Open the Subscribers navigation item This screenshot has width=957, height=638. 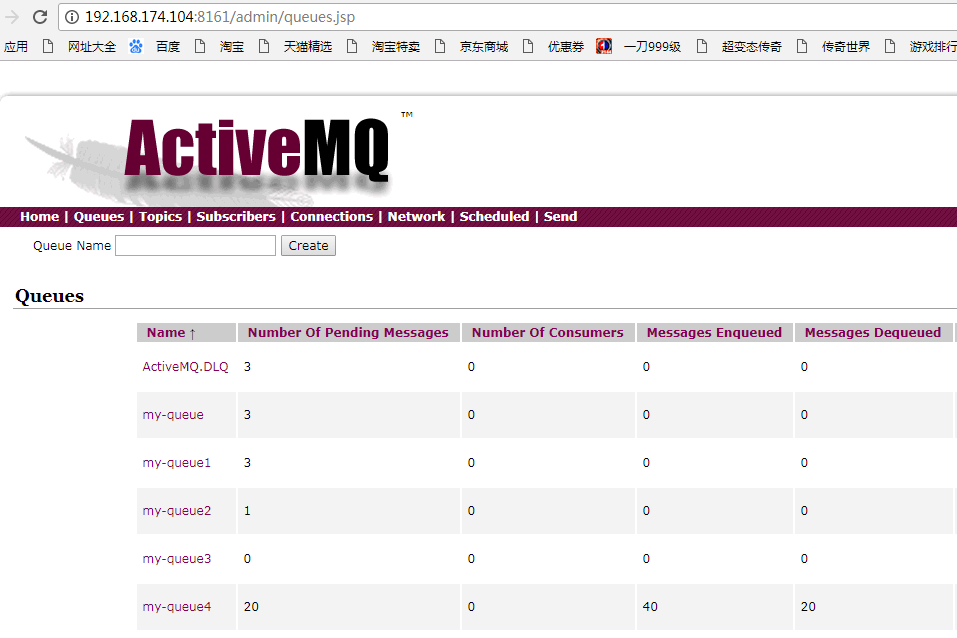(236, 217)
